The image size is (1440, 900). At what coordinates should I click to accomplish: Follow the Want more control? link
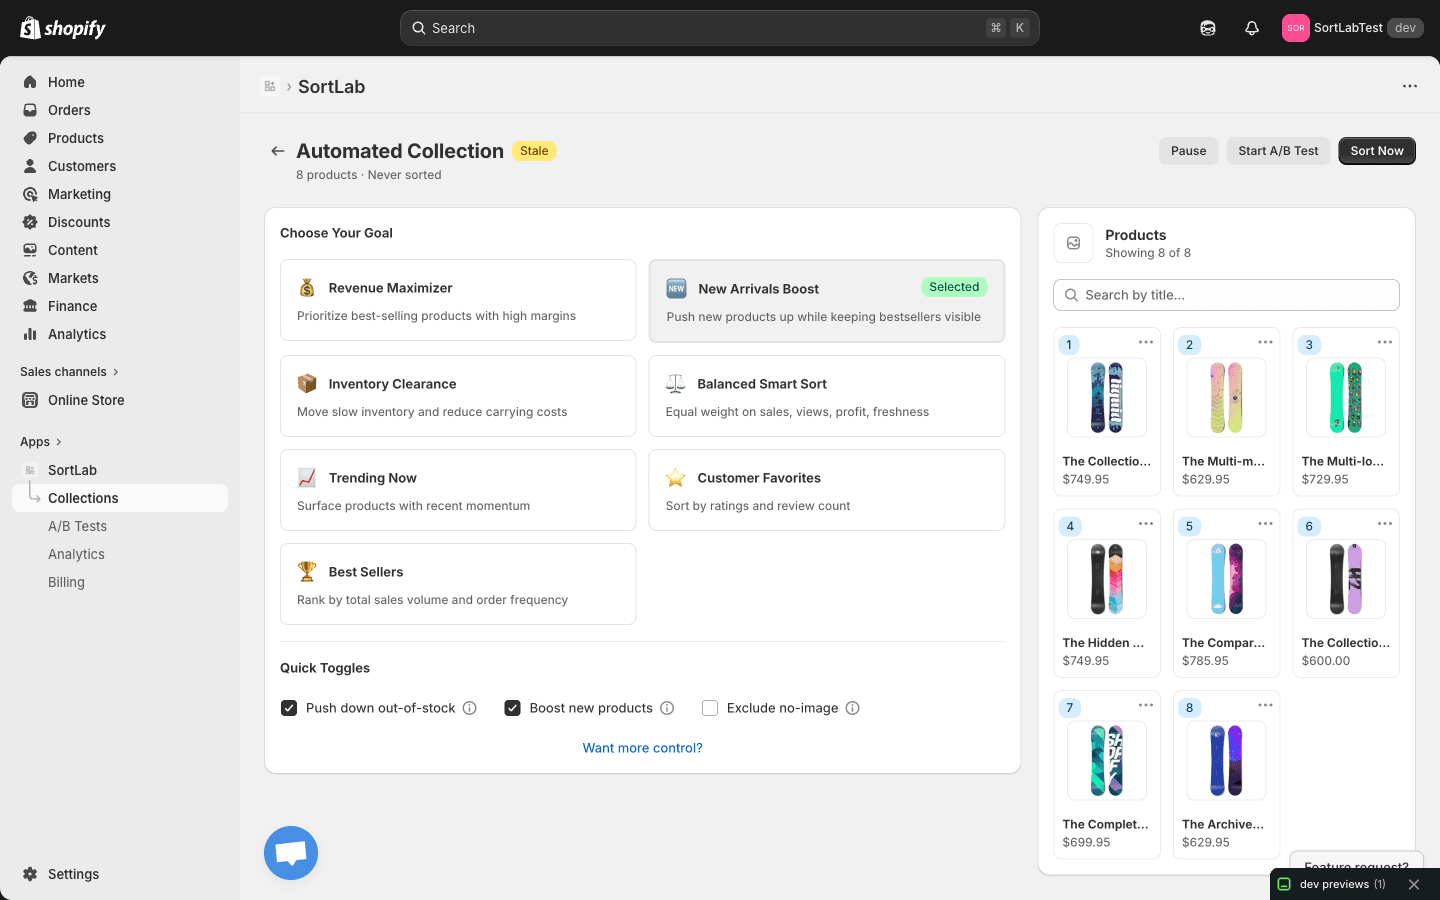(642, 748)
